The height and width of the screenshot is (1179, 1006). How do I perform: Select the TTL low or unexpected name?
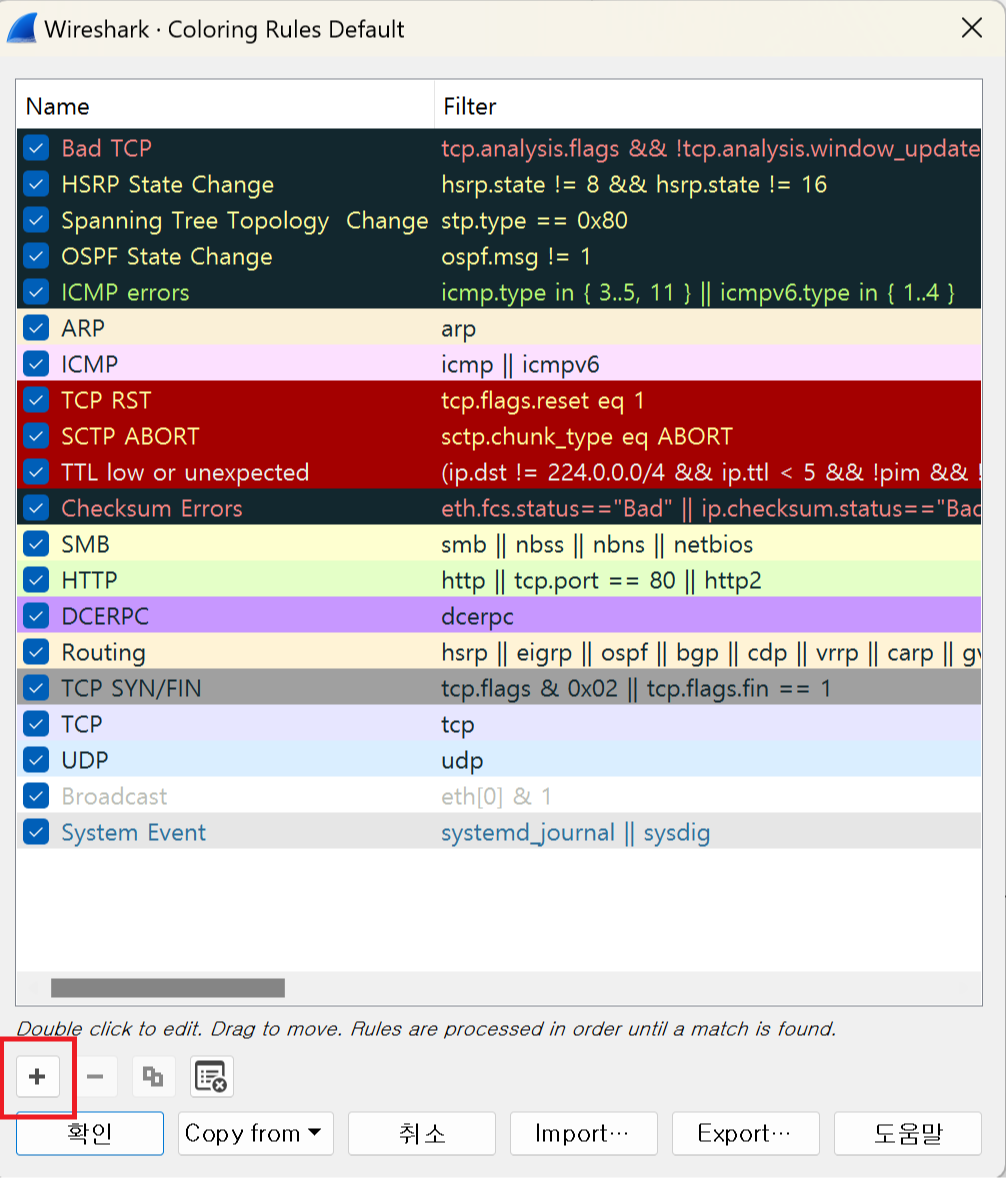(x=185, y=472)
